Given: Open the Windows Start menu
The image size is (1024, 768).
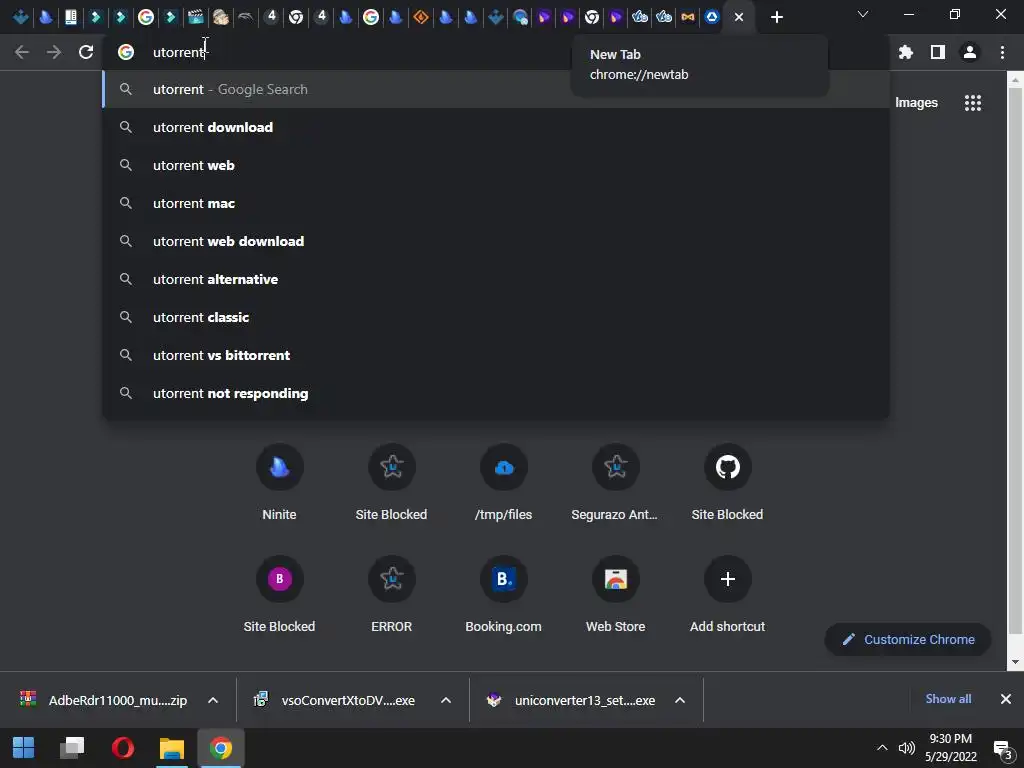Looking at the screenshot, I should click(24, 748).
